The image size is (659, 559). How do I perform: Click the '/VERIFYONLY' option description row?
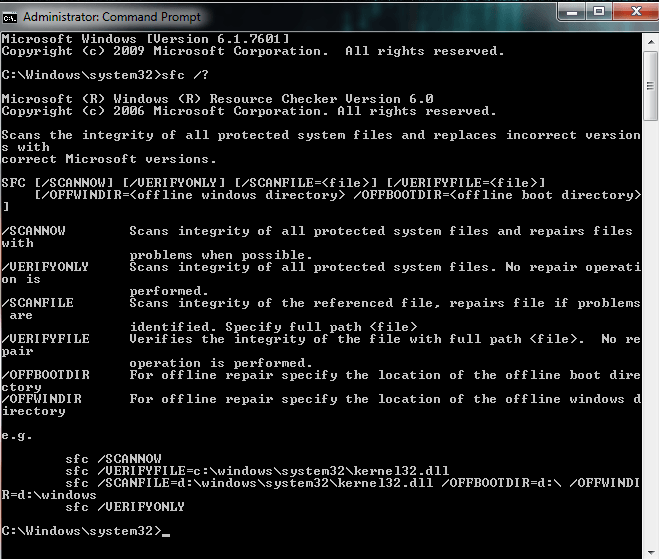click(321, 279)
